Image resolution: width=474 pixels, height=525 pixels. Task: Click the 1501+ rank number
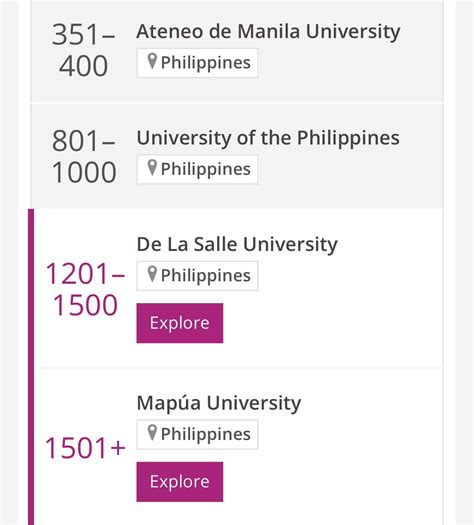coord(85,448)
